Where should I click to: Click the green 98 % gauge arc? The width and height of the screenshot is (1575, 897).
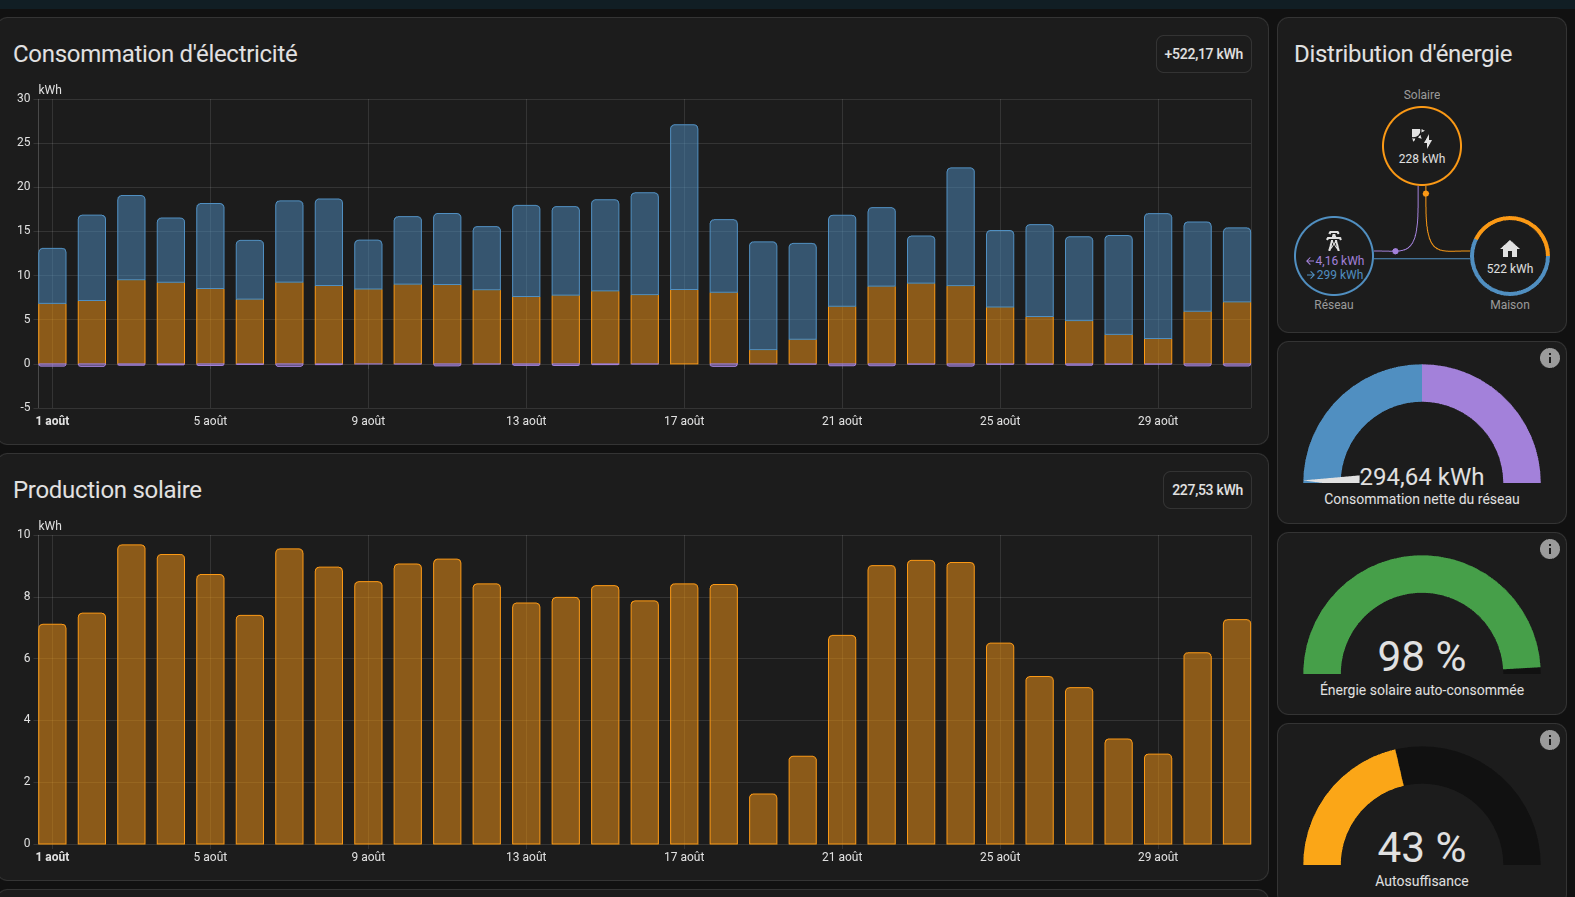coord(1421,576)
